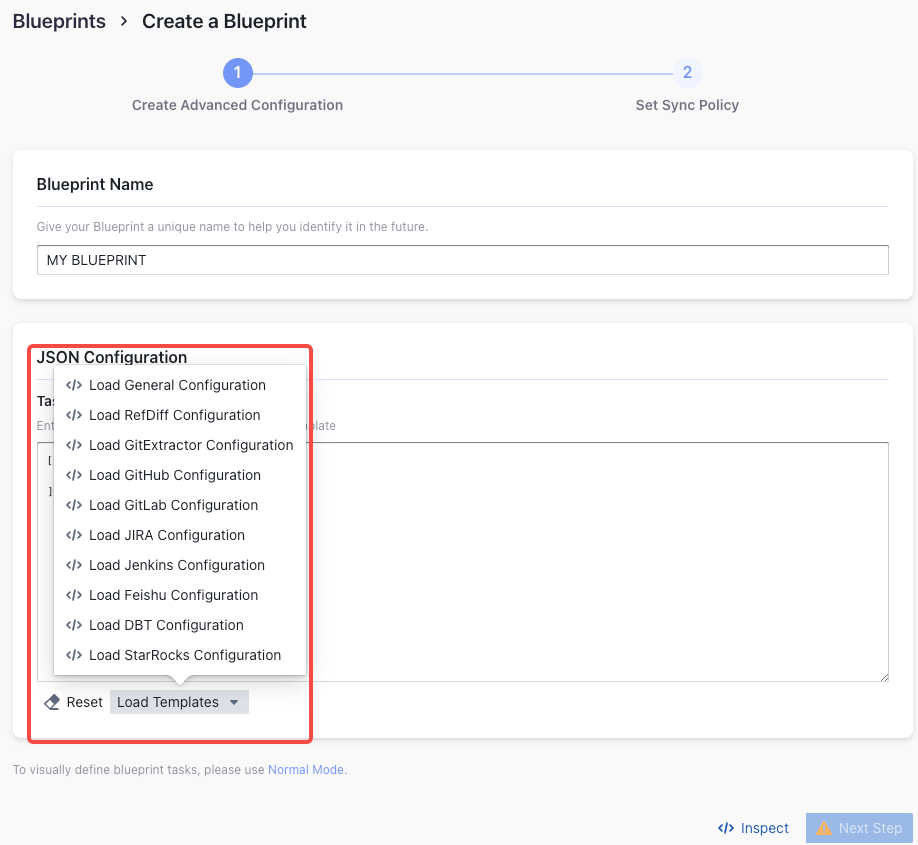Pick Load Feishu Configuration template
The height and width of the screenshot is (845, 918).
tap(173, 595)
